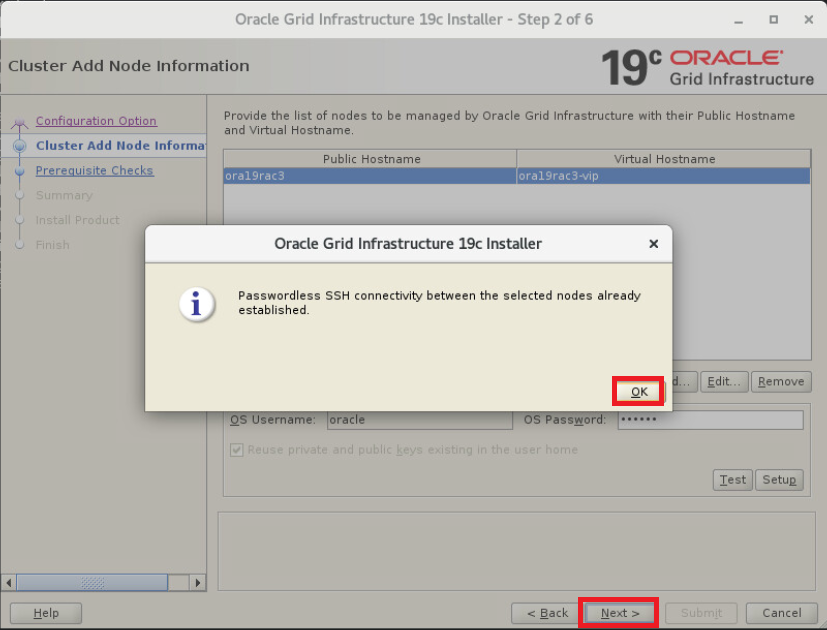Click the Test SSH connectivity button
This screenshot has height=630, width=827.
click(733, 480)
